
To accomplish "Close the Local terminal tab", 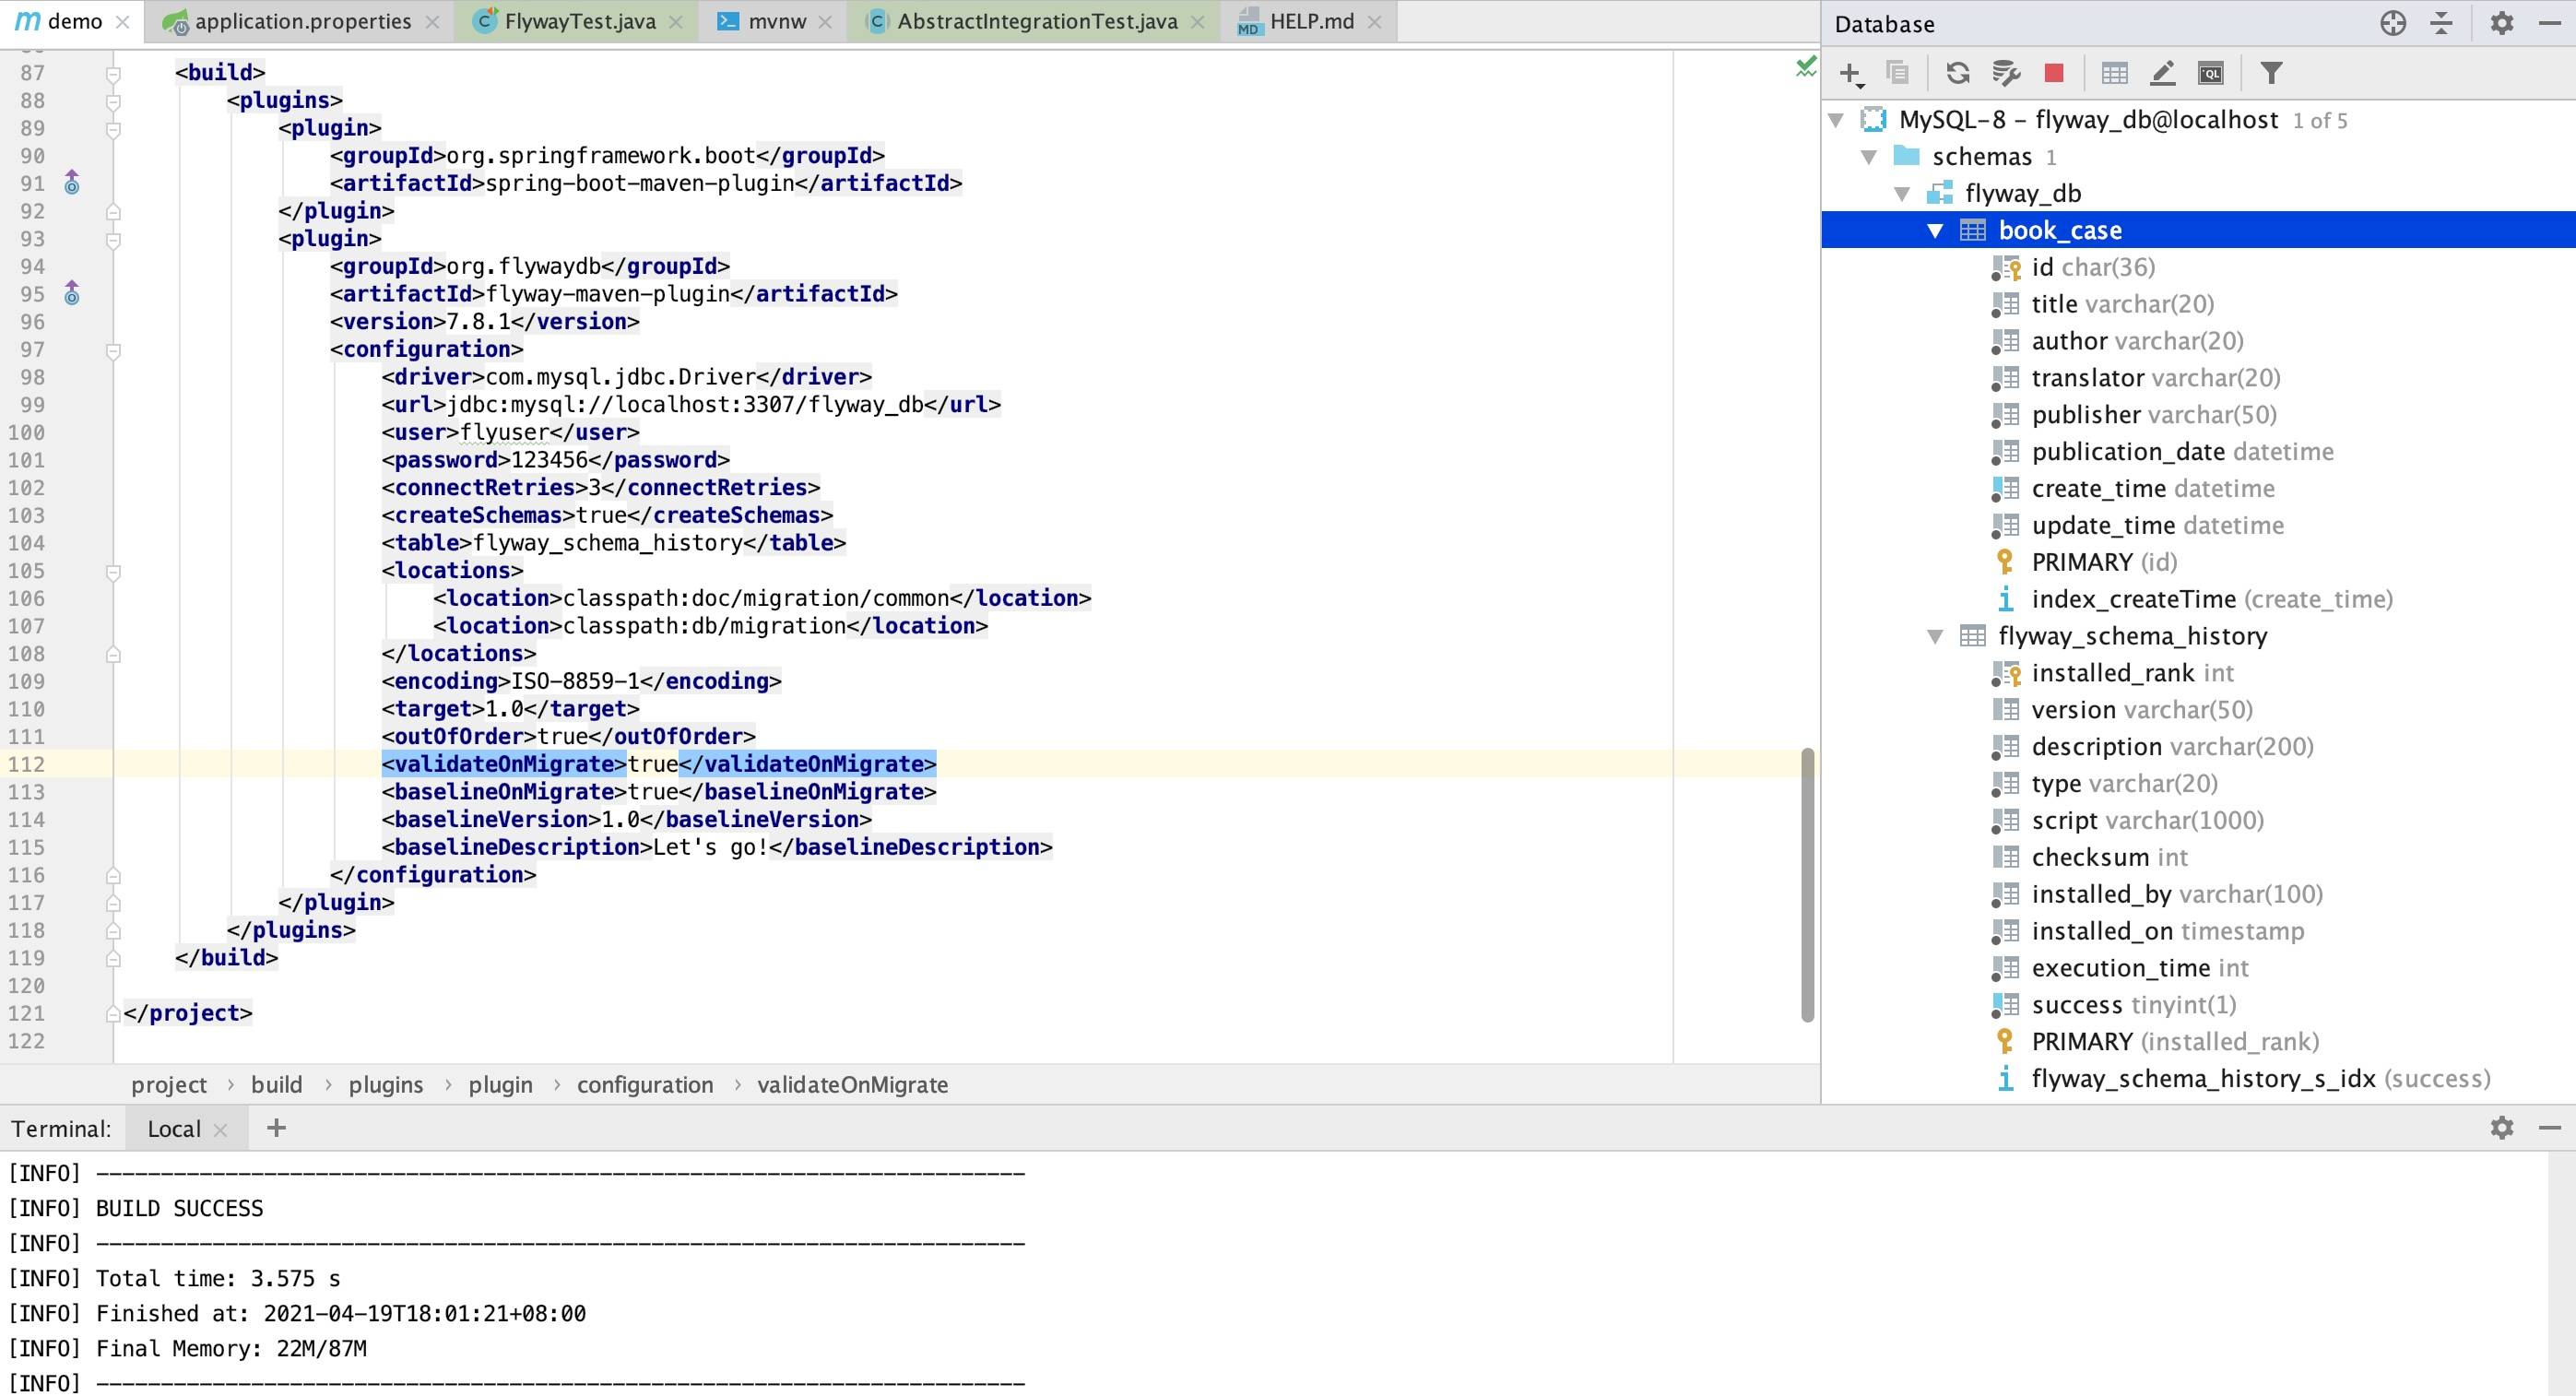I will click(x=221, y=1130).
